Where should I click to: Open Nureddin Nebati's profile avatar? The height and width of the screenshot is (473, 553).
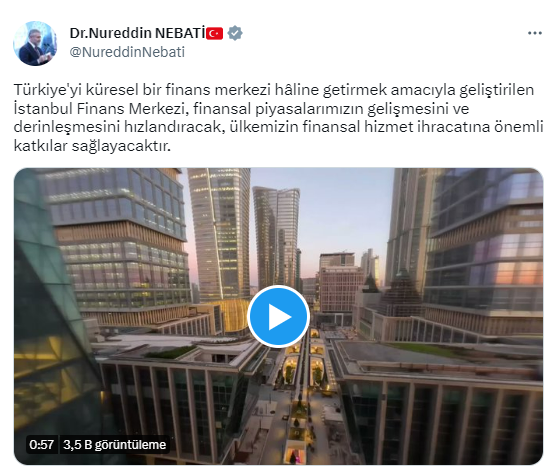[35, 43]
